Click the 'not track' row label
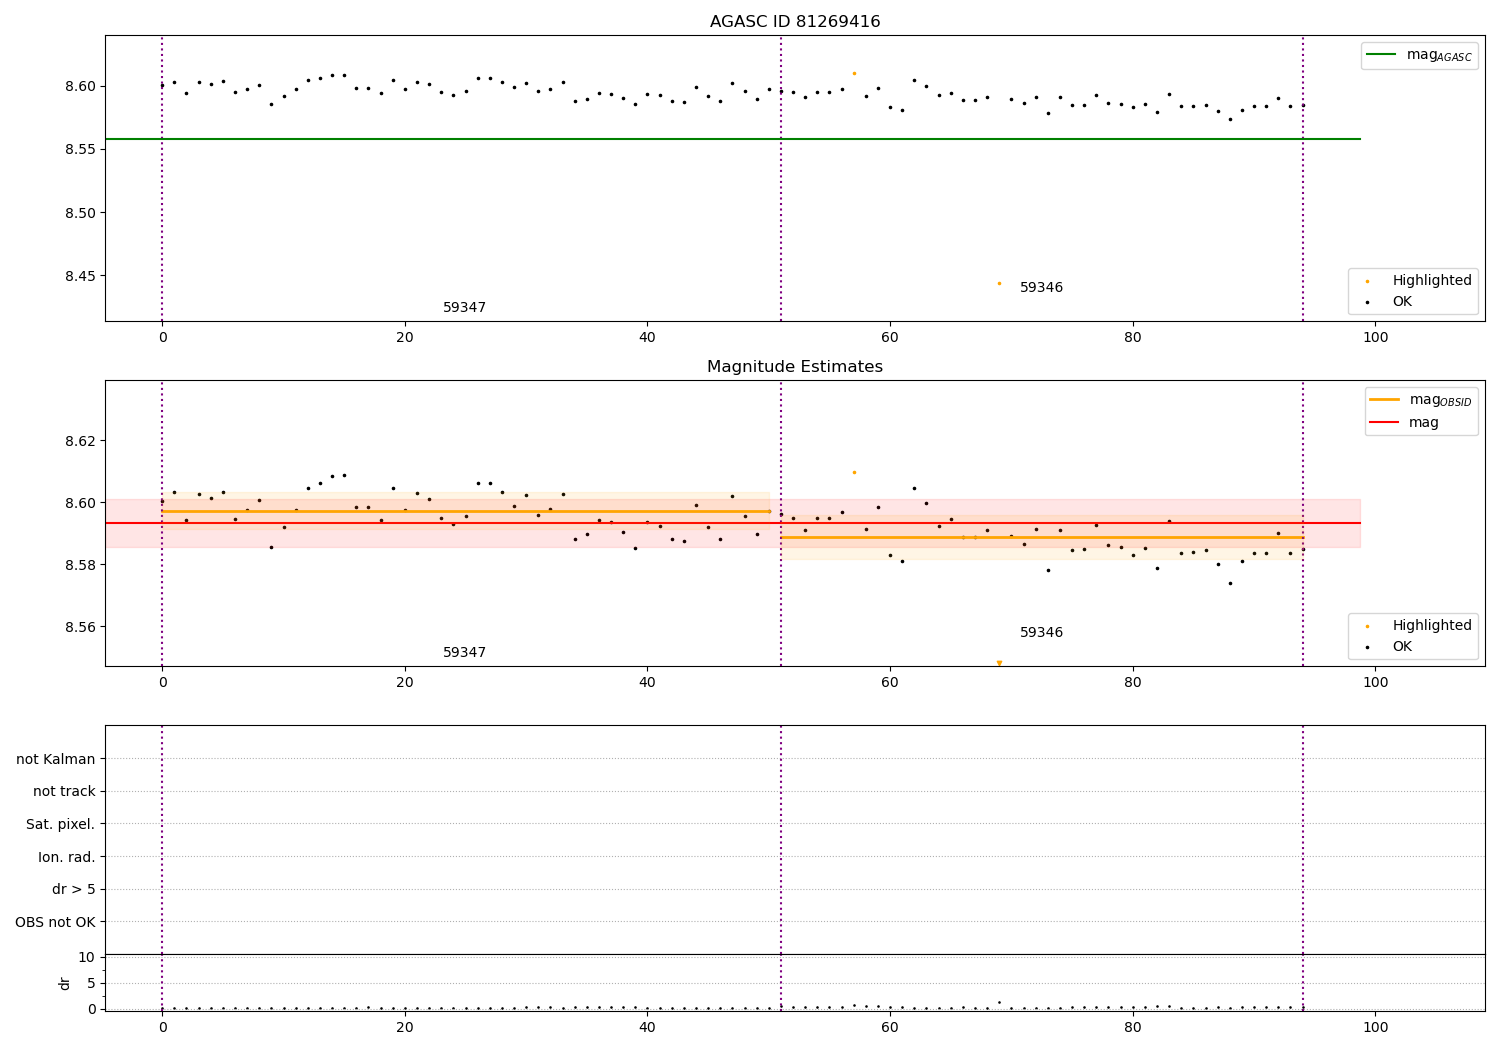 click(x=64, y=791)
